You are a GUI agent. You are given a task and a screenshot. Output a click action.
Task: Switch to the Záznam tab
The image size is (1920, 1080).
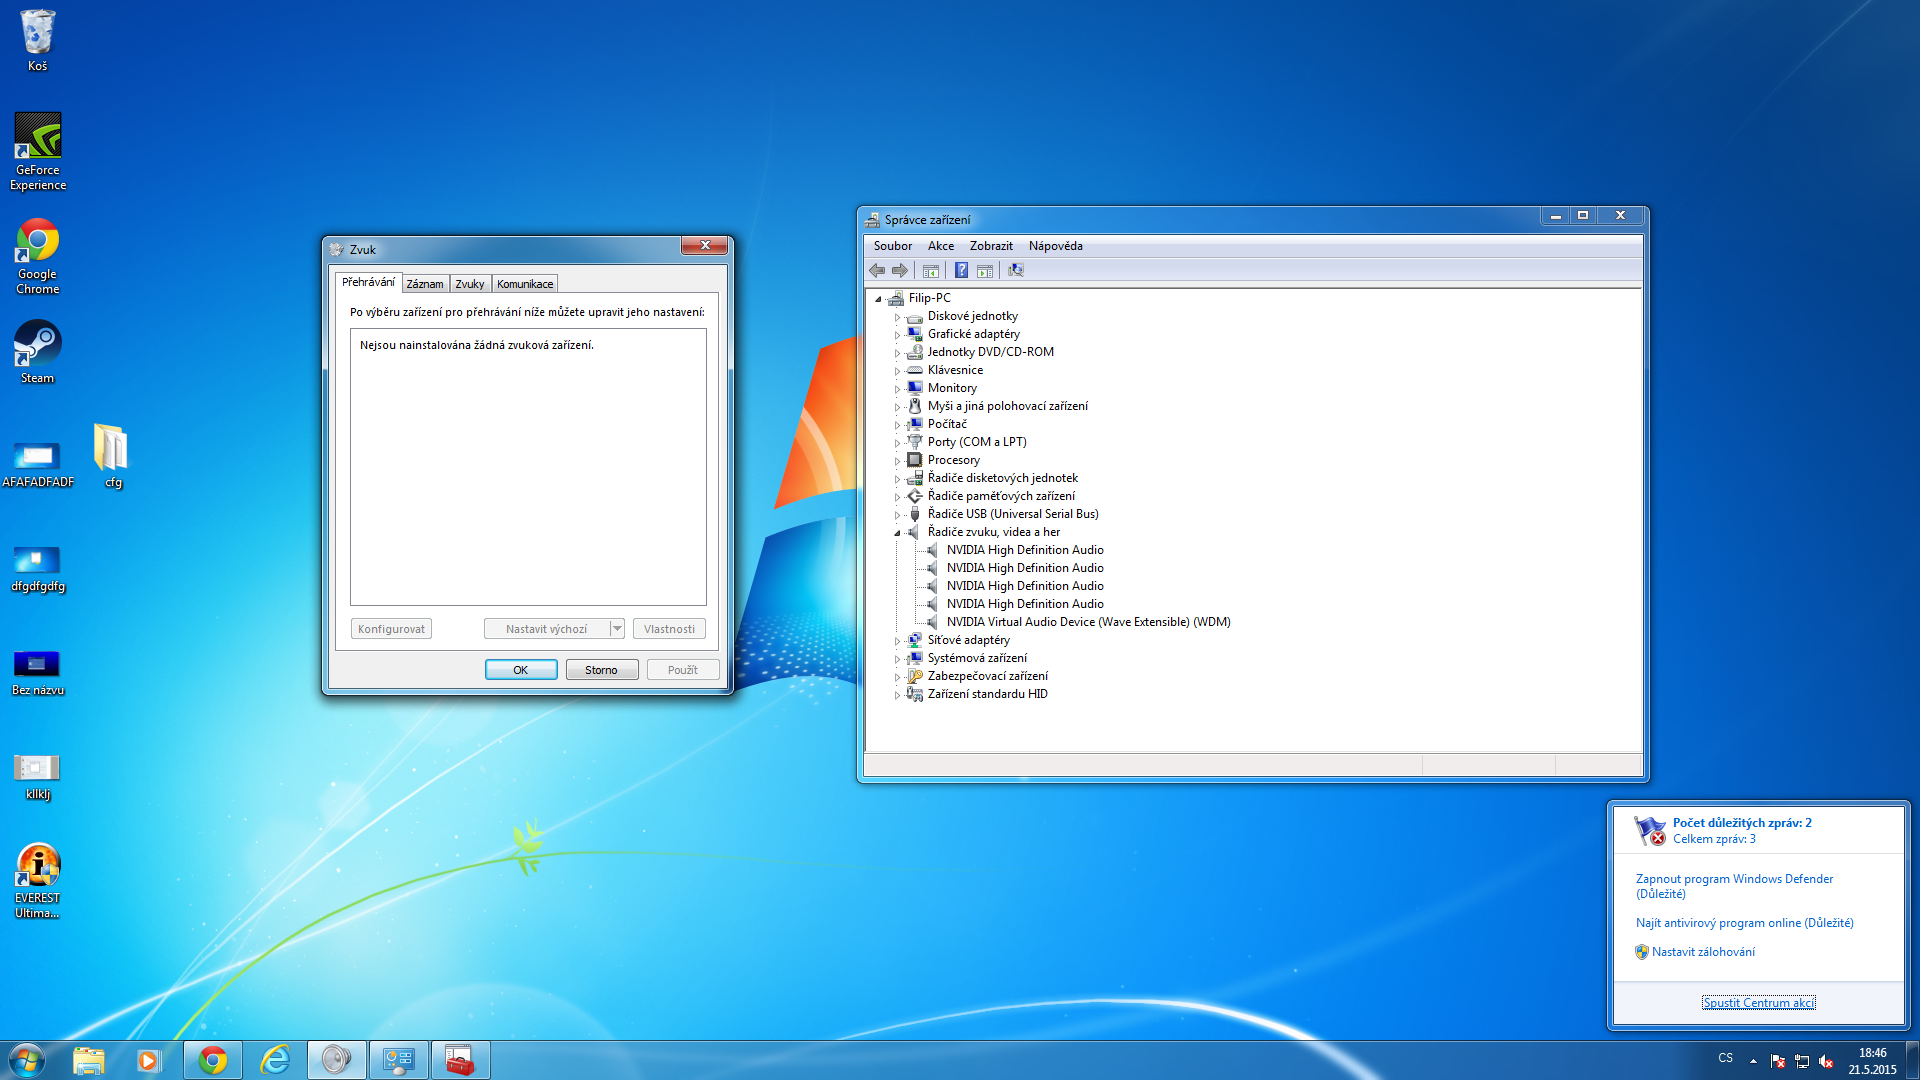tap(424, 284)
